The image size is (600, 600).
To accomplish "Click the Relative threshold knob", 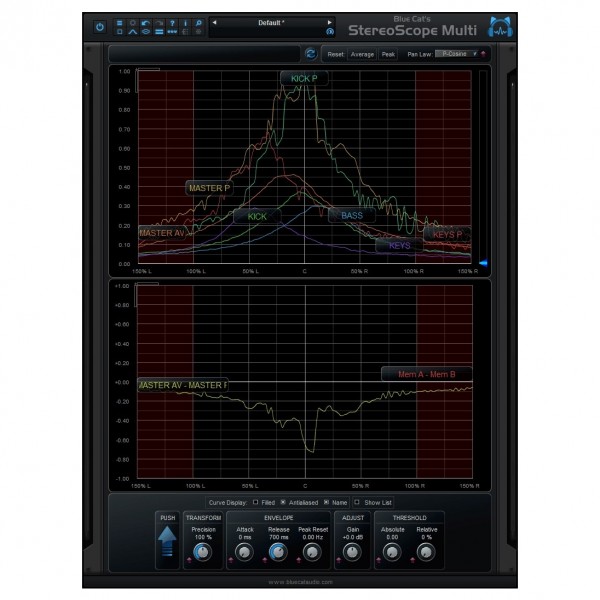I will coord(426,552).
